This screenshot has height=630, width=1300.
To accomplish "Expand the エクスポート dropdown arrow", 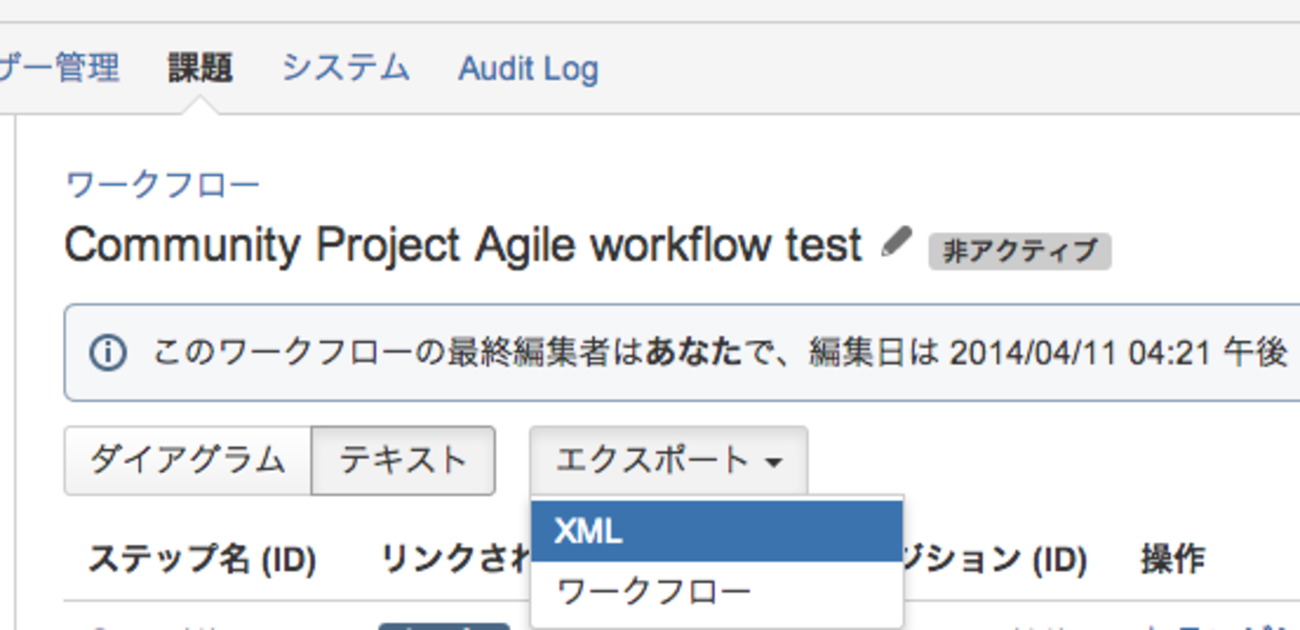I will (773, 462).
